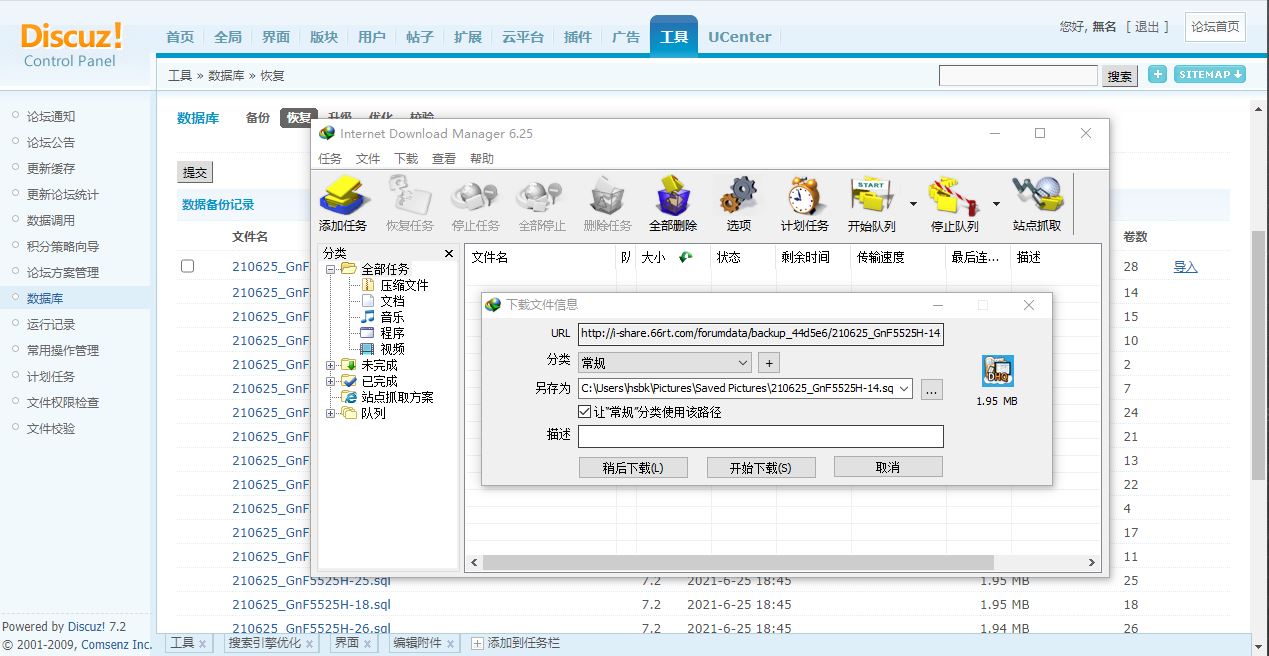This screenshot has width=1269, height=656.
Task: Toggle use this path for 常规 category checkbox
Action: coord(585,412)
